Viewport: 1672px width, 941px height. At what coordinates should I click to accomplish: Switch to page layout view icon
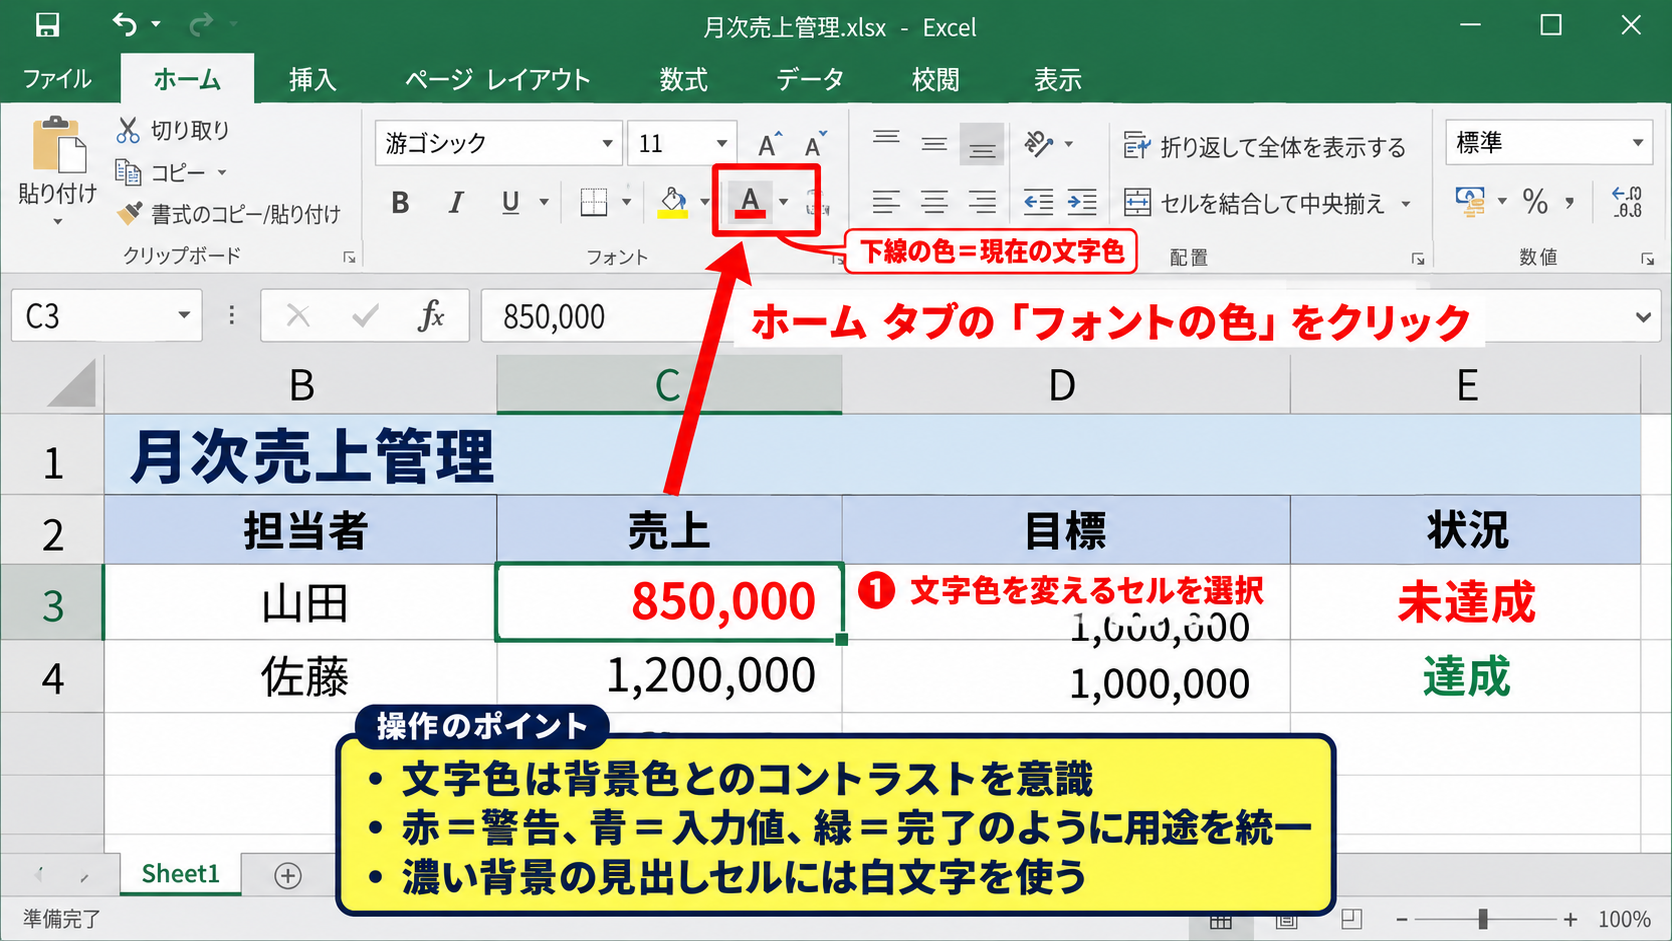[1286, 919]
